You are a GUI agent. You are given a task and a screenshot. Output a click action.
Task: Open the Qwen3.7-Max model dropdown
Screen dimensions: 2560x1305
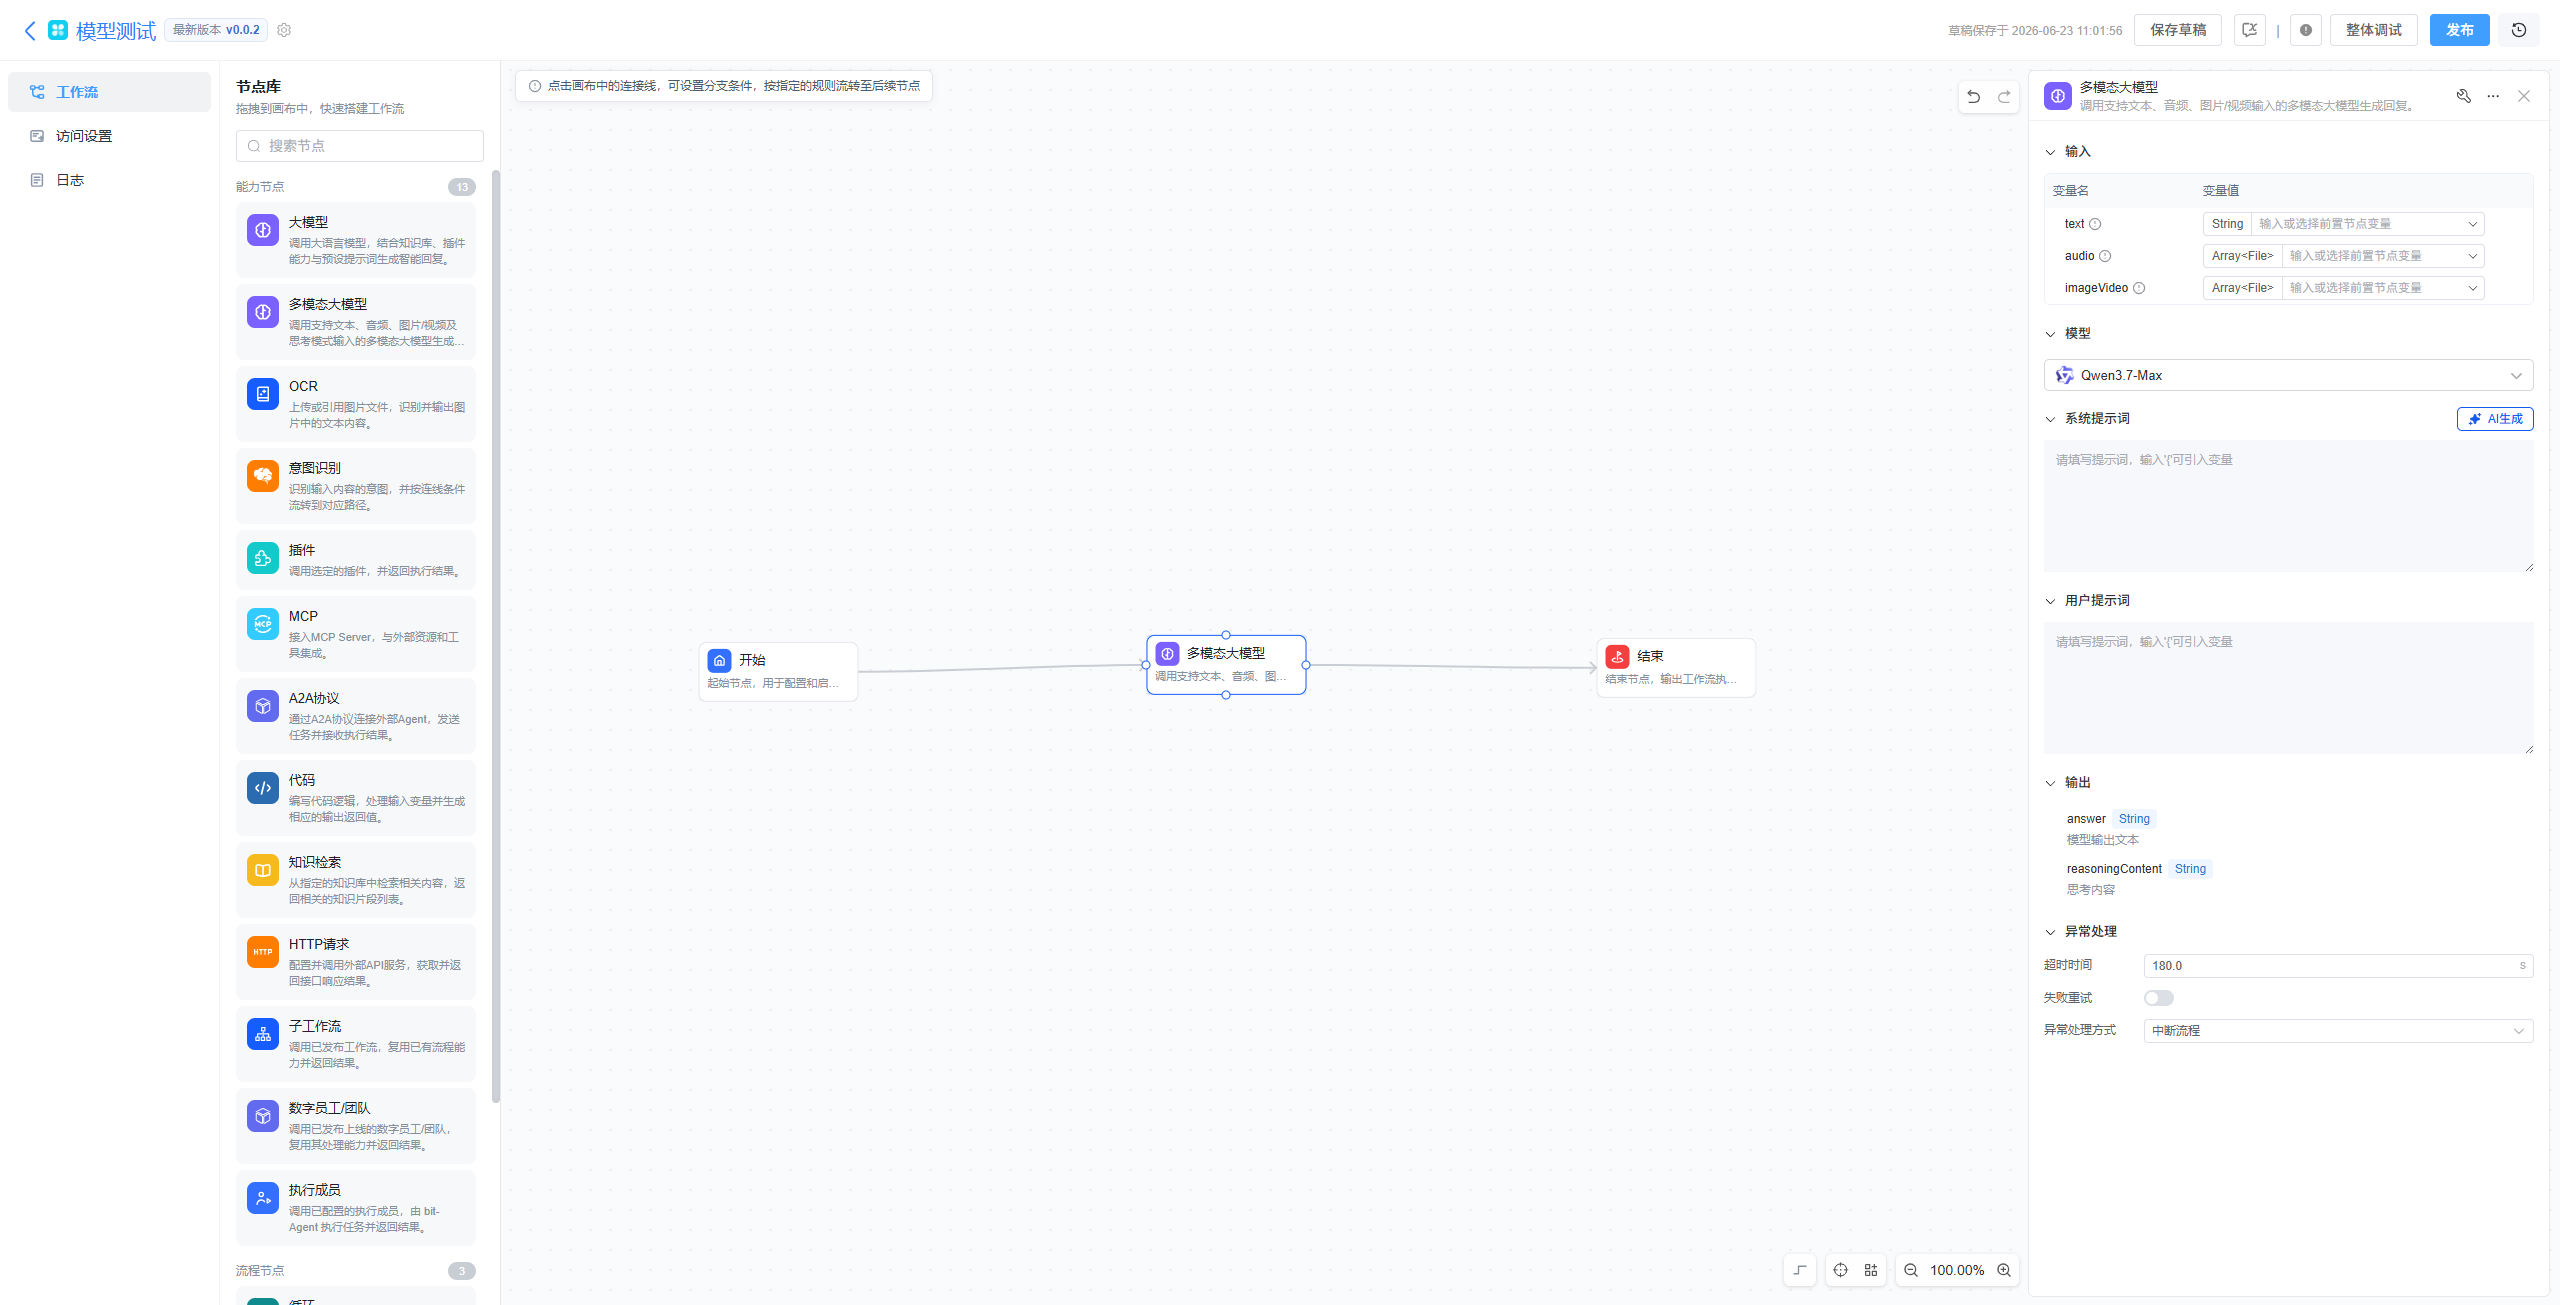click(x=2288, y=375)
